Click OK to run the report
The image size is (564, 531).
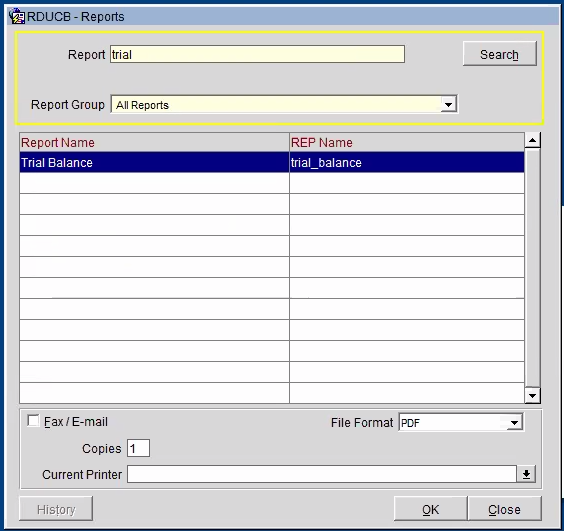[x=431, y=509]
